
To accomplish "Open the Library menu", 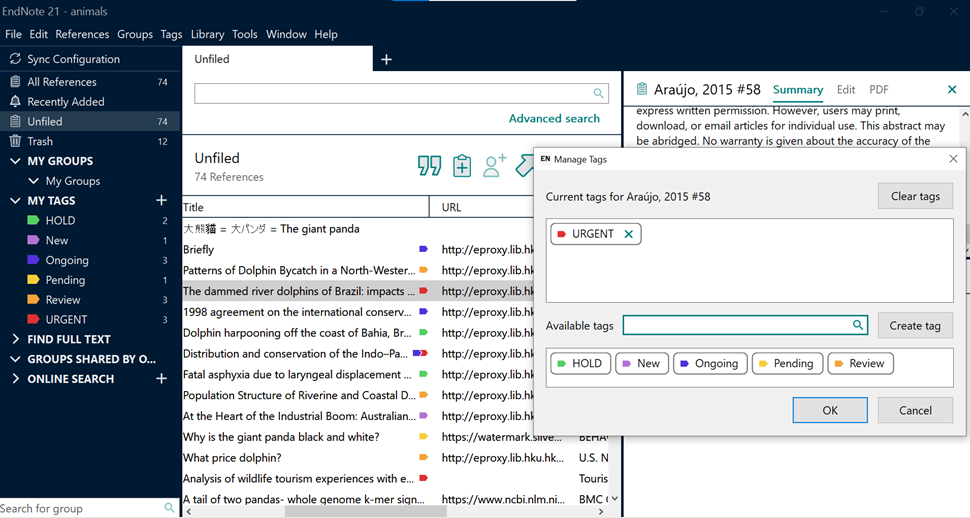I will coord(207,34).
